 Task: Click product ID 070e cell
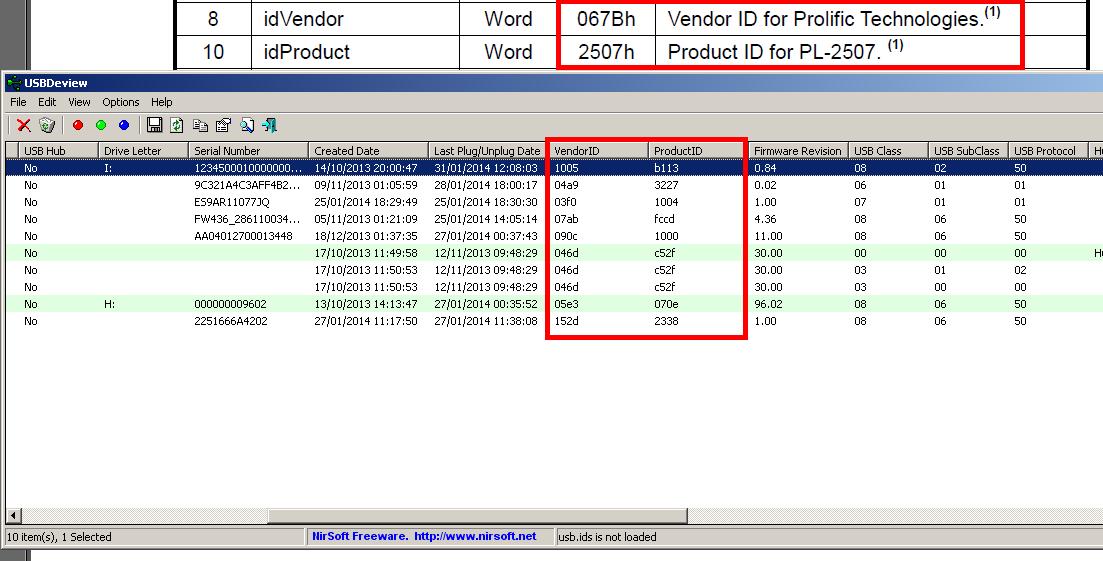(666, 304)
